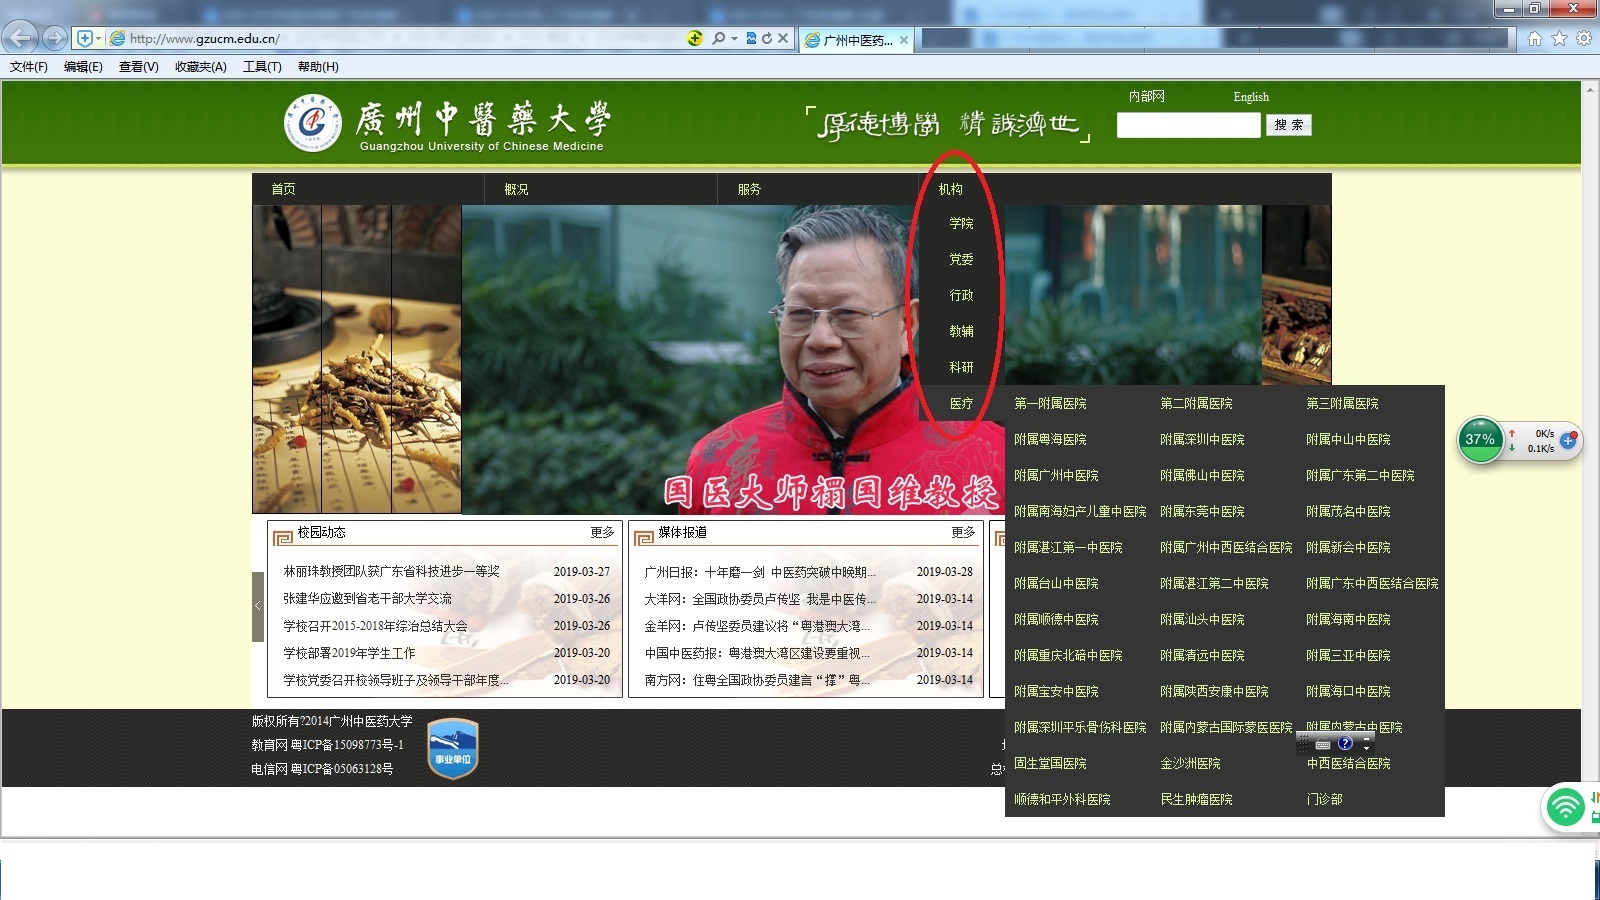Screen dimensions: 1600x900
Task: Open the 查看(V) menu
Action: [138, 67]
